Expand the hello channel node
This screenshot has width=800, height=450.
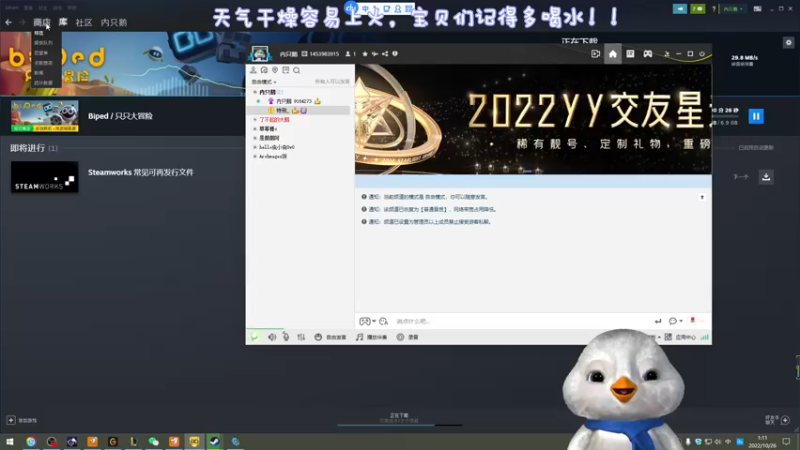coord(255,147)
